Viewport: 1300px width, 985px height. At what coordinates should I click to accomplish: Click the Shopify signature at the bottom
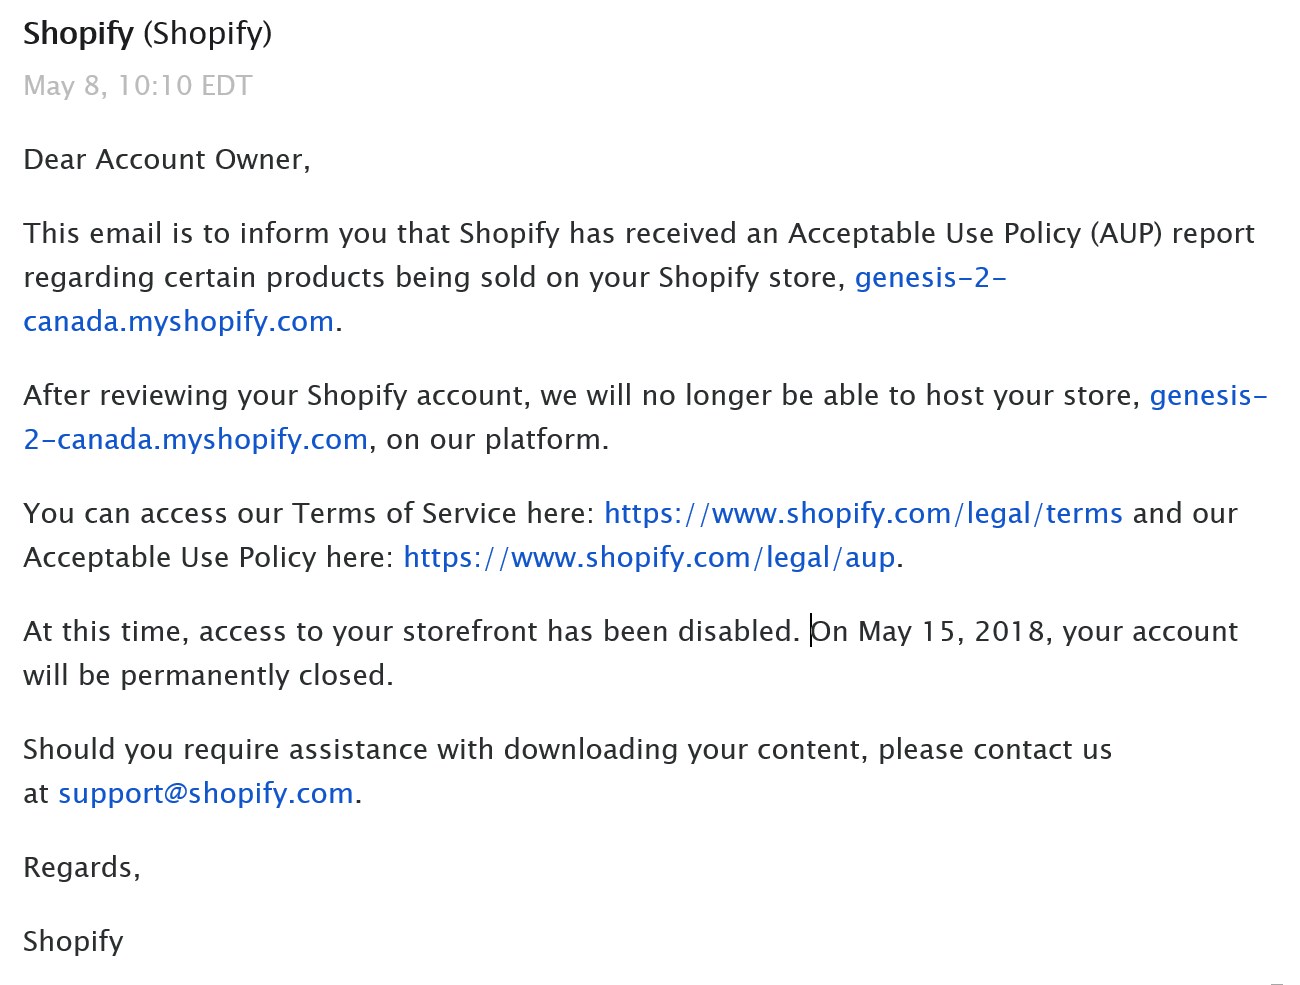click(x=74, y=942)
